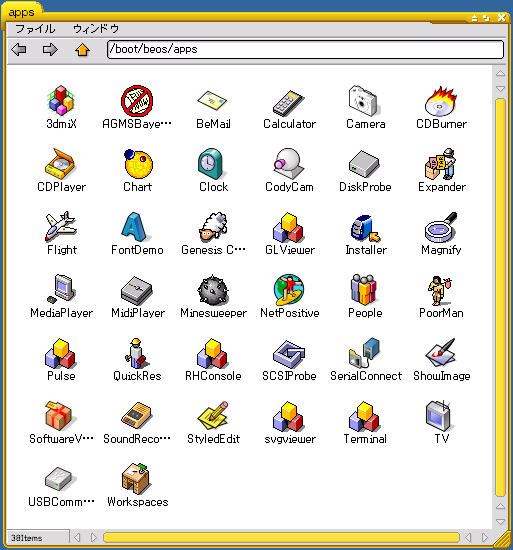The image size is (513, 550).
Task: Select the NetPositive surfer icon
Action: (x=289, y=290)
